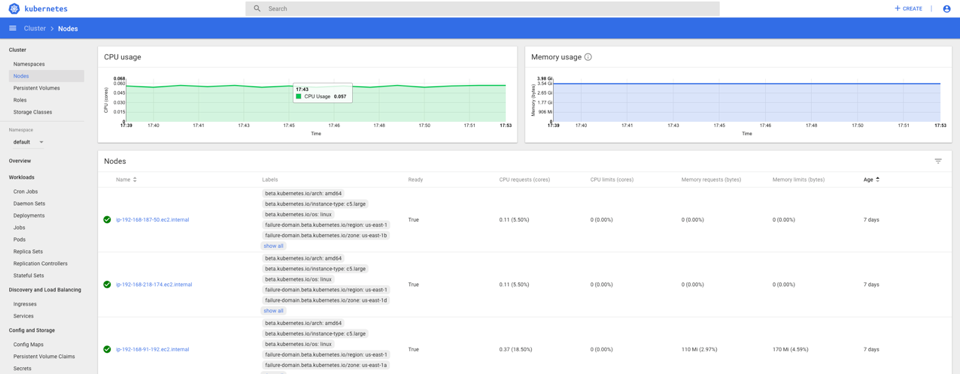
Task: Open Deployments in sidebar
Action: (x=29, y=215)
